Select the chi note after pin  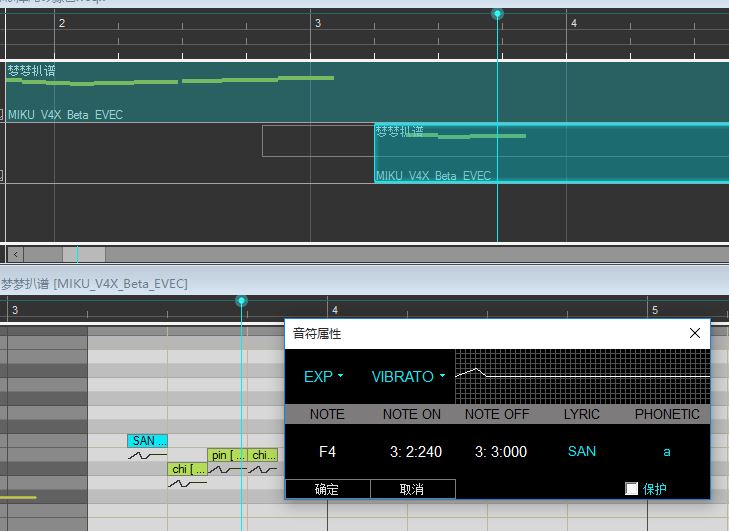click(263, 455)
